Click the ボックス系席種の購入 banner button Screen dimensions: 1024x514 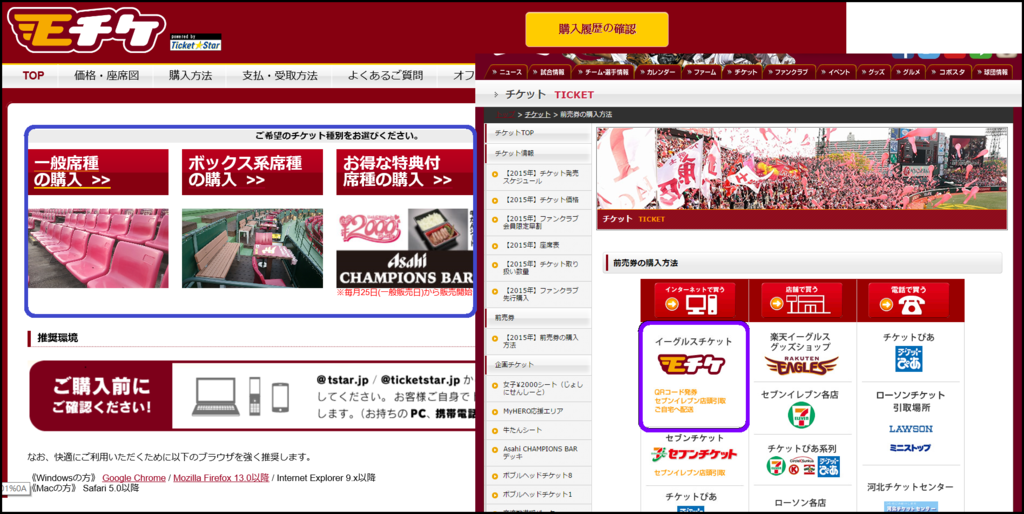[252, 172]
